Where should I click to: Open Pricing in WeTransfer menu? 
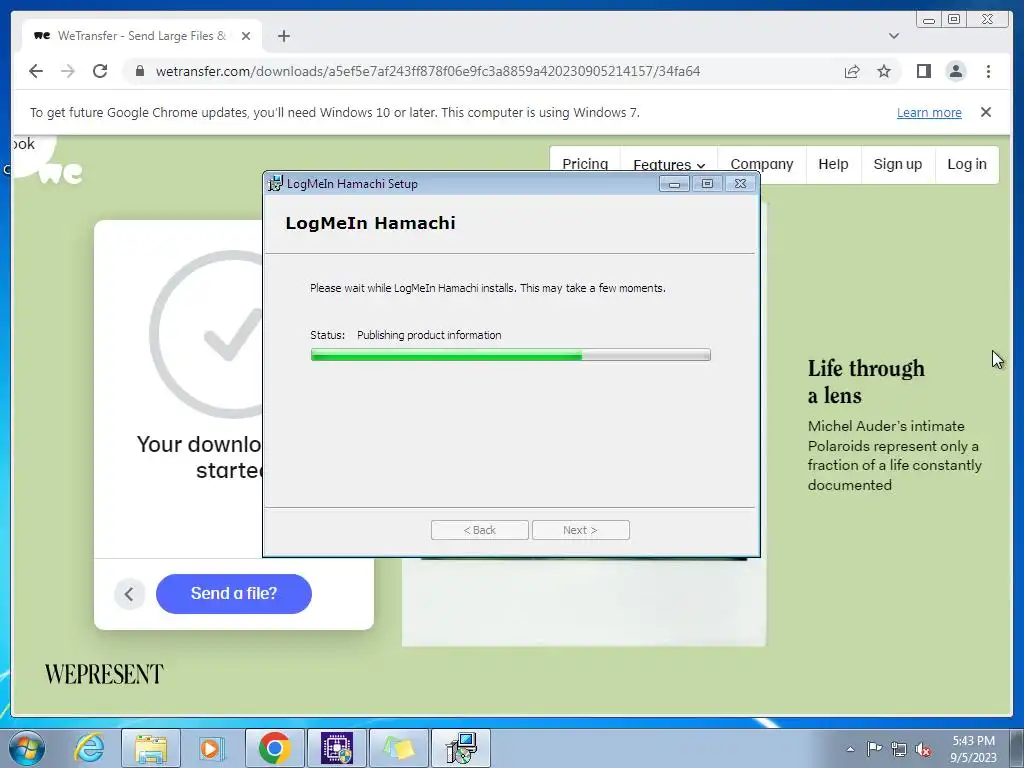[x=584, y=163]
